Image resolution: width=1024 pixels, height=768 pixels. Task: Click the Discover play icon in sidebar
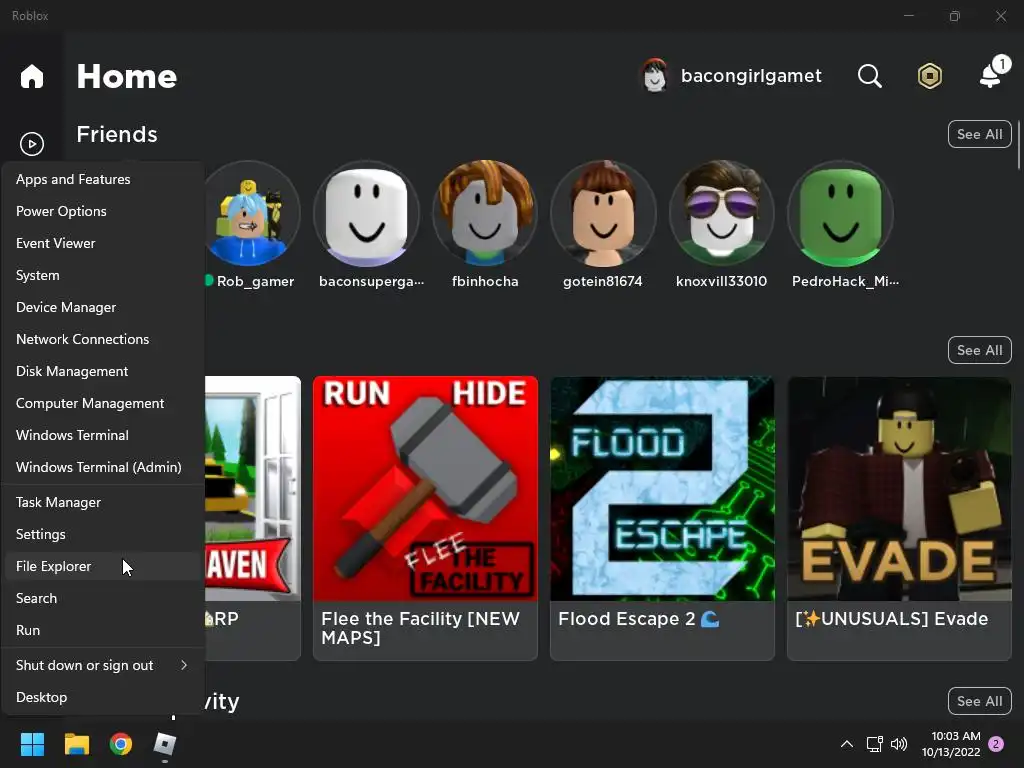(31, 144)
